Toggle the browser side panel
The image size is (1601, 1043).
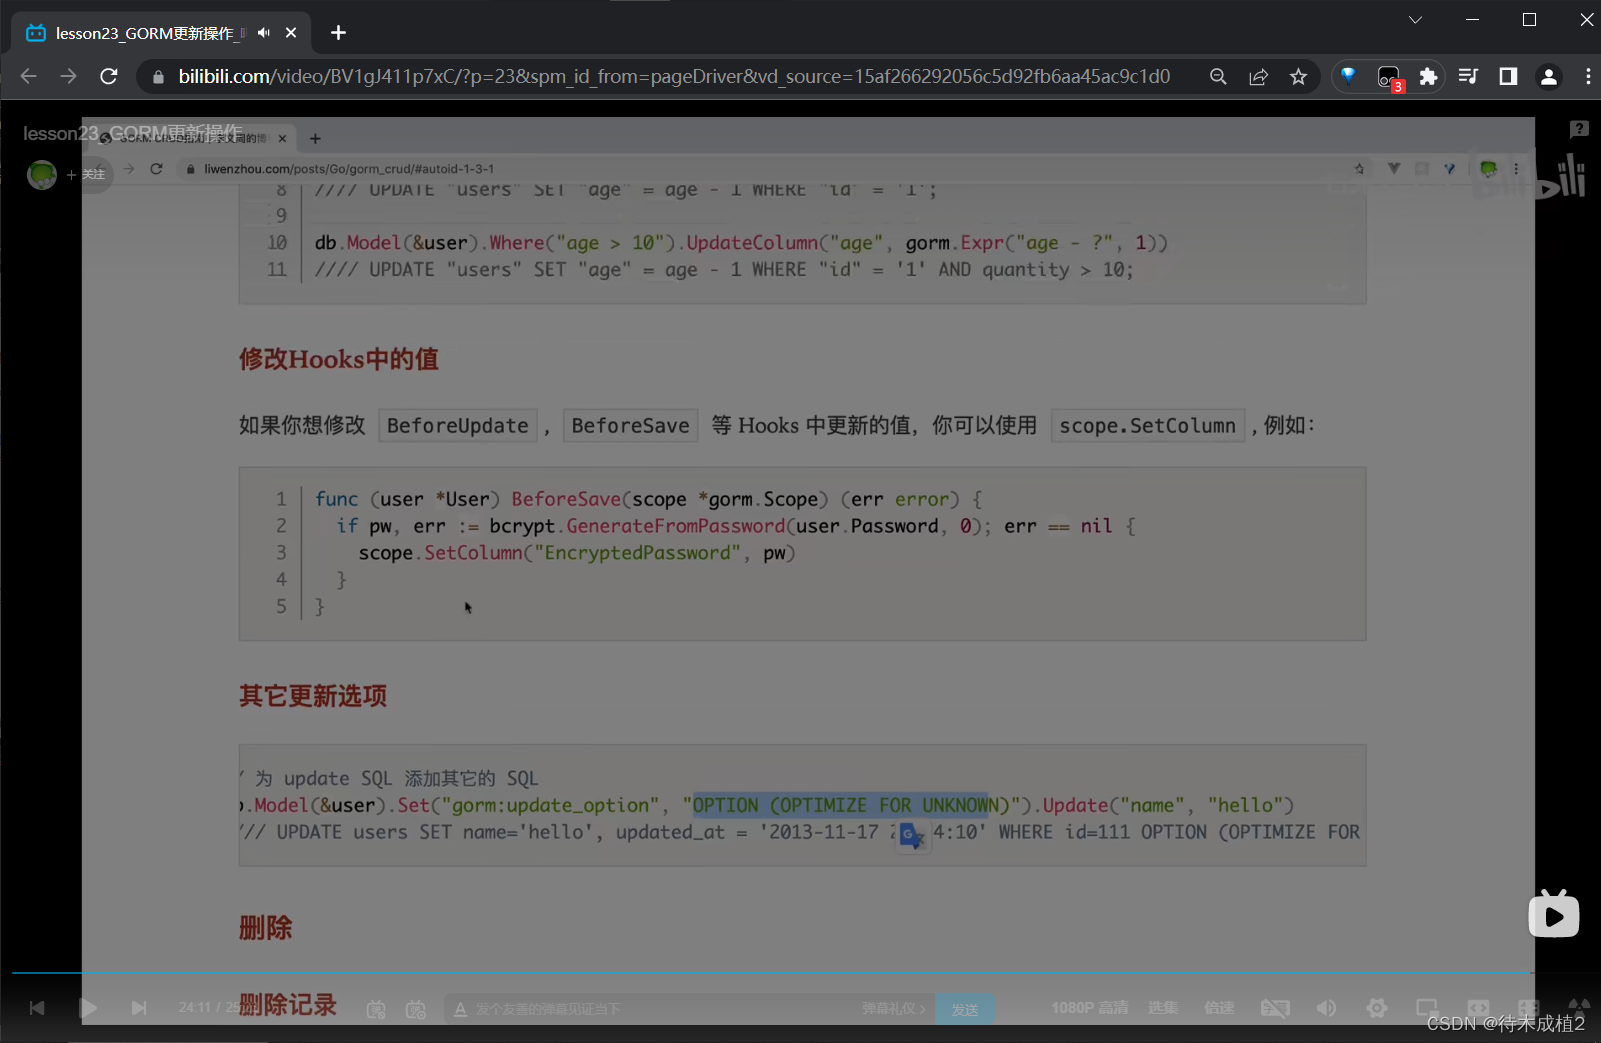tap(1508, 77)
